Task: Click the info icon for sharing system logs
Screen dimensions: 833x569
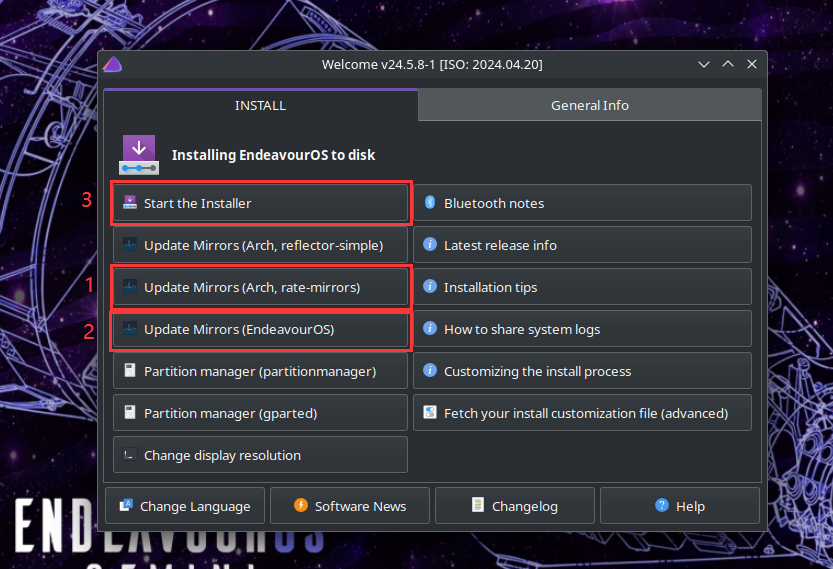Action: 430,328
